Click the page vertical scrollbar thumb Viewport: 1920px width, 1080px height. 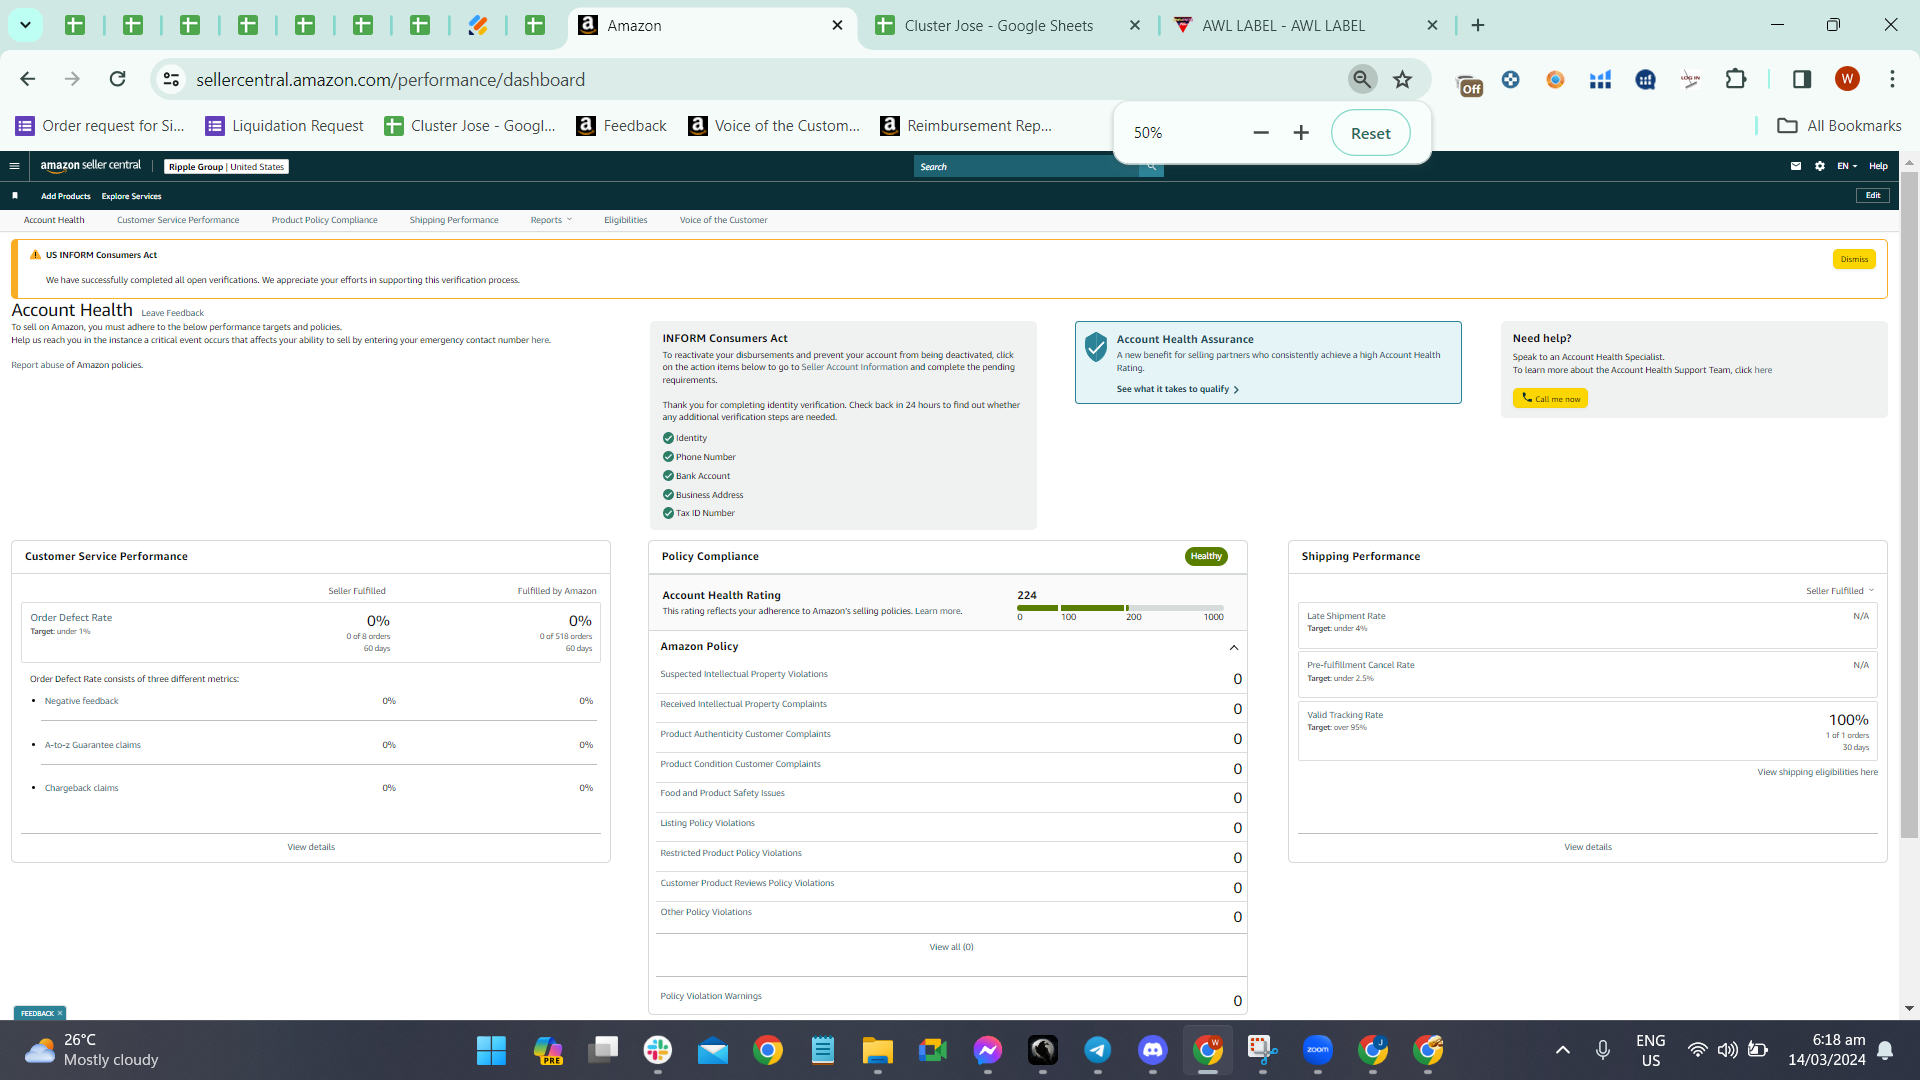tap(1909, 504)
